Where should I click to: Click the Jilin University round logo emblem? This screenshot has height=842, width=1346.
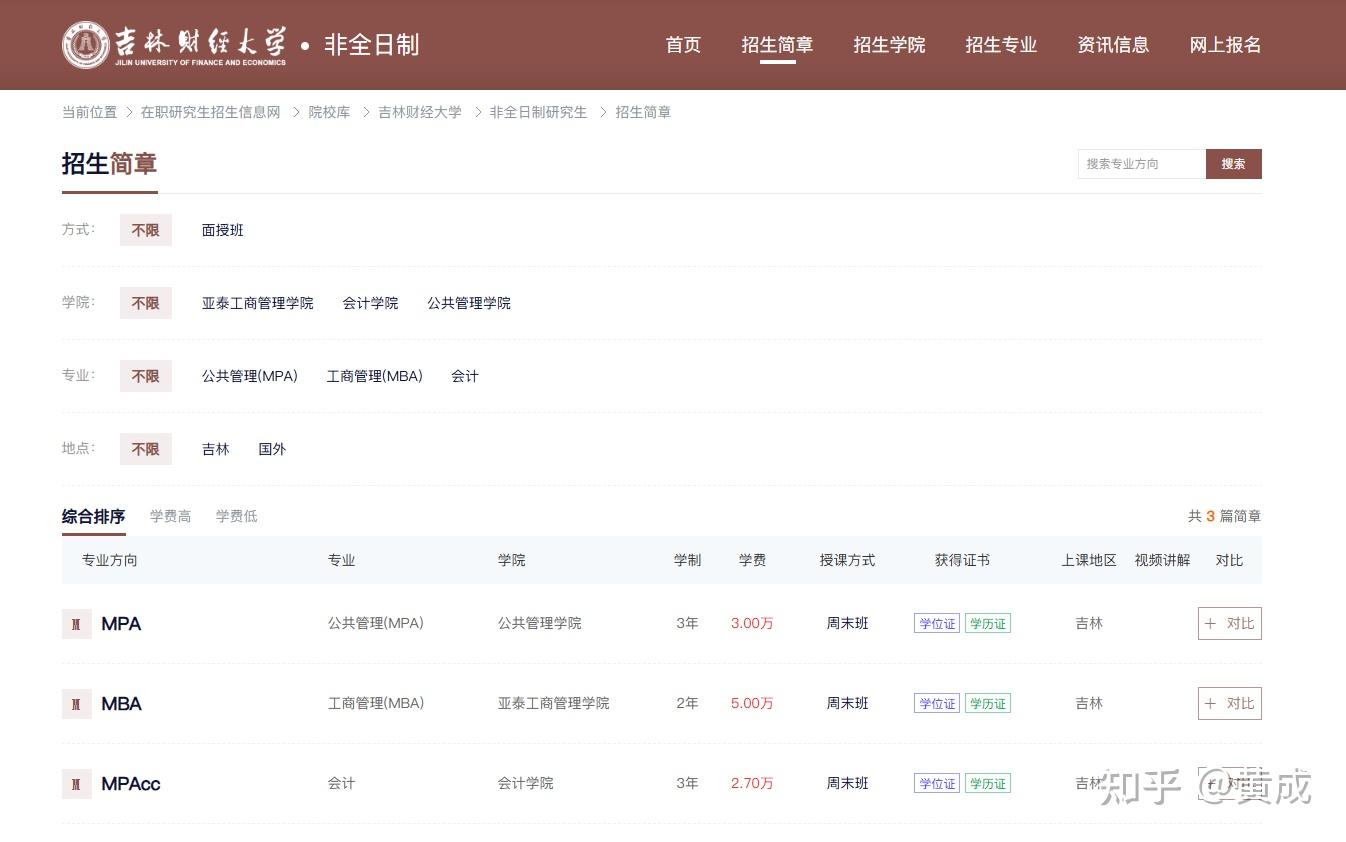pyautogui.click(x=85, y=45)
